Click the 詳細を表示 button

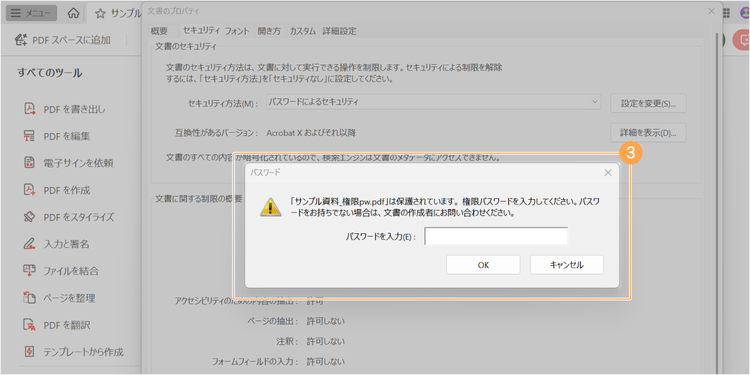pyautogui.click(x=648, y=132)
